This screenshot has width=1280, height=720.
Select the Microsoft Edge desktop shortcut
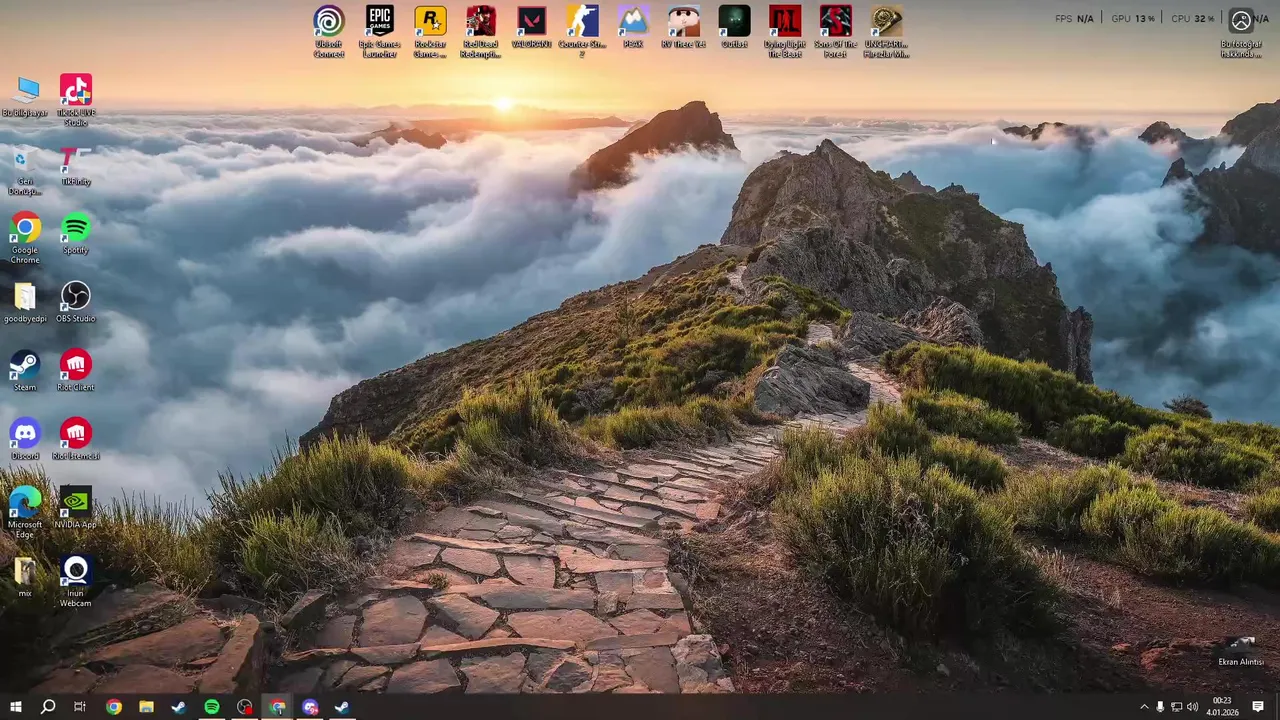point(25,513)
